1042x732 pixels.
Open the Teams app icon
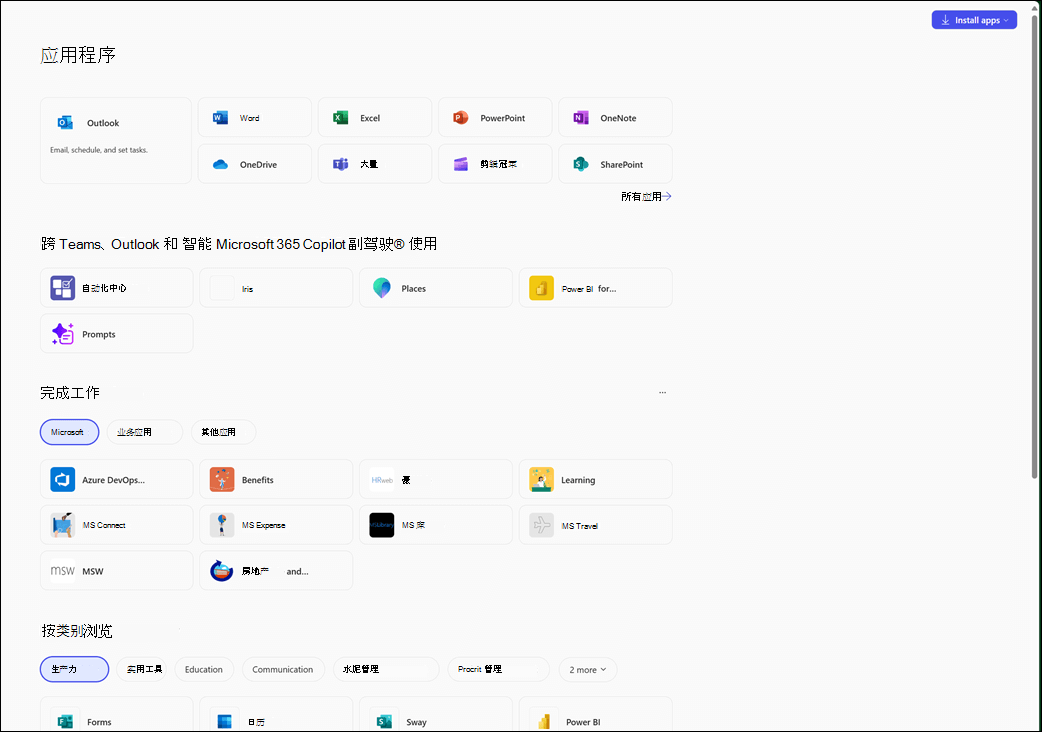[340, 164]
